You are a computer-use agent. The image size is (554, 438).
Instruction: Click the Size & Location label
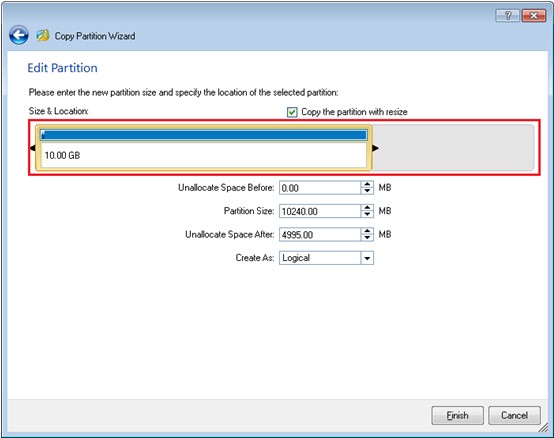click(x=58, y=111)
